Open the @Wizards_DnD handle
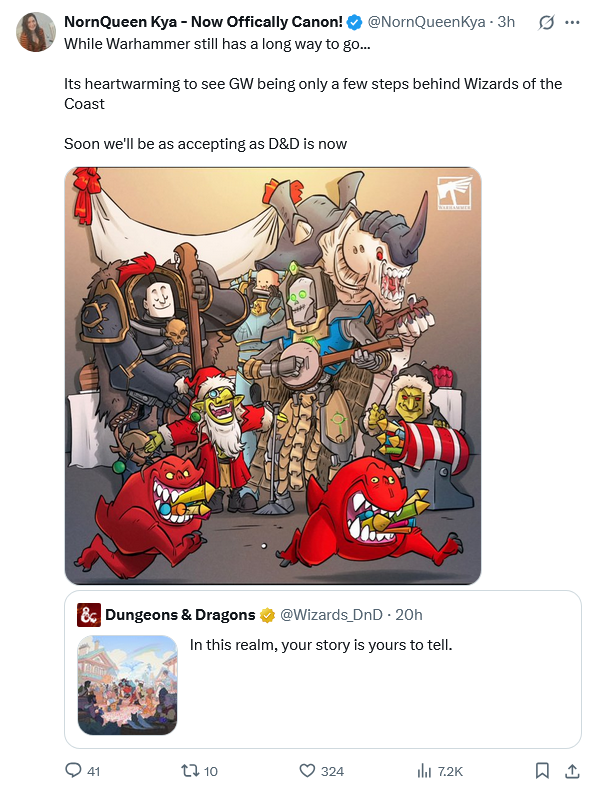The height and width of the screenshot is (793, 598). tap(331, 614)
